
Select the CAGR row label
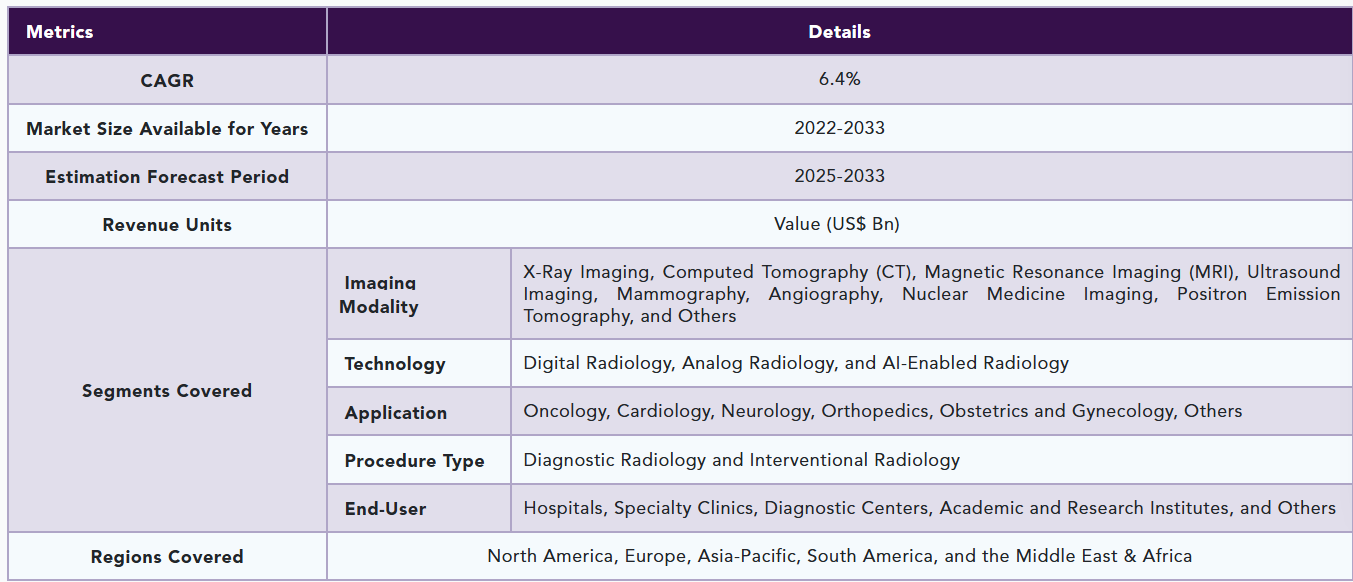[167, 80]
